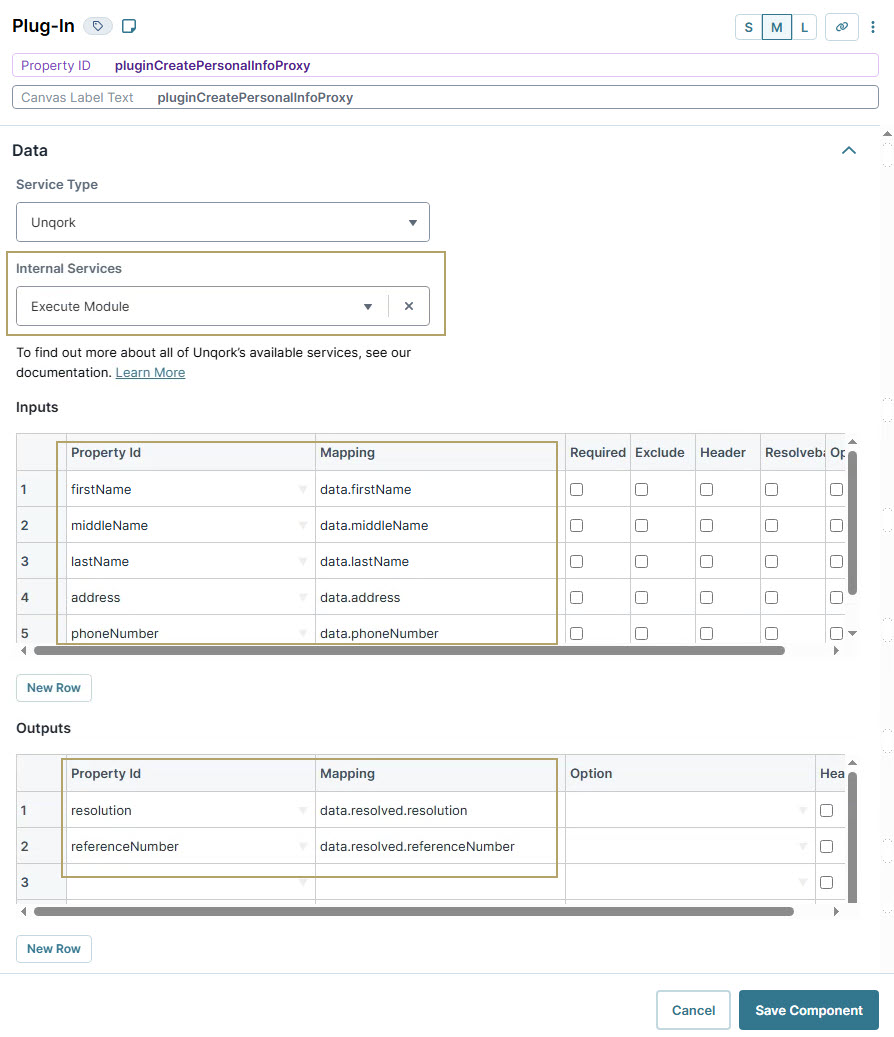Collapse the Data section with the chevron
This screenshot has width=894, height=1037.
point(848,150)
